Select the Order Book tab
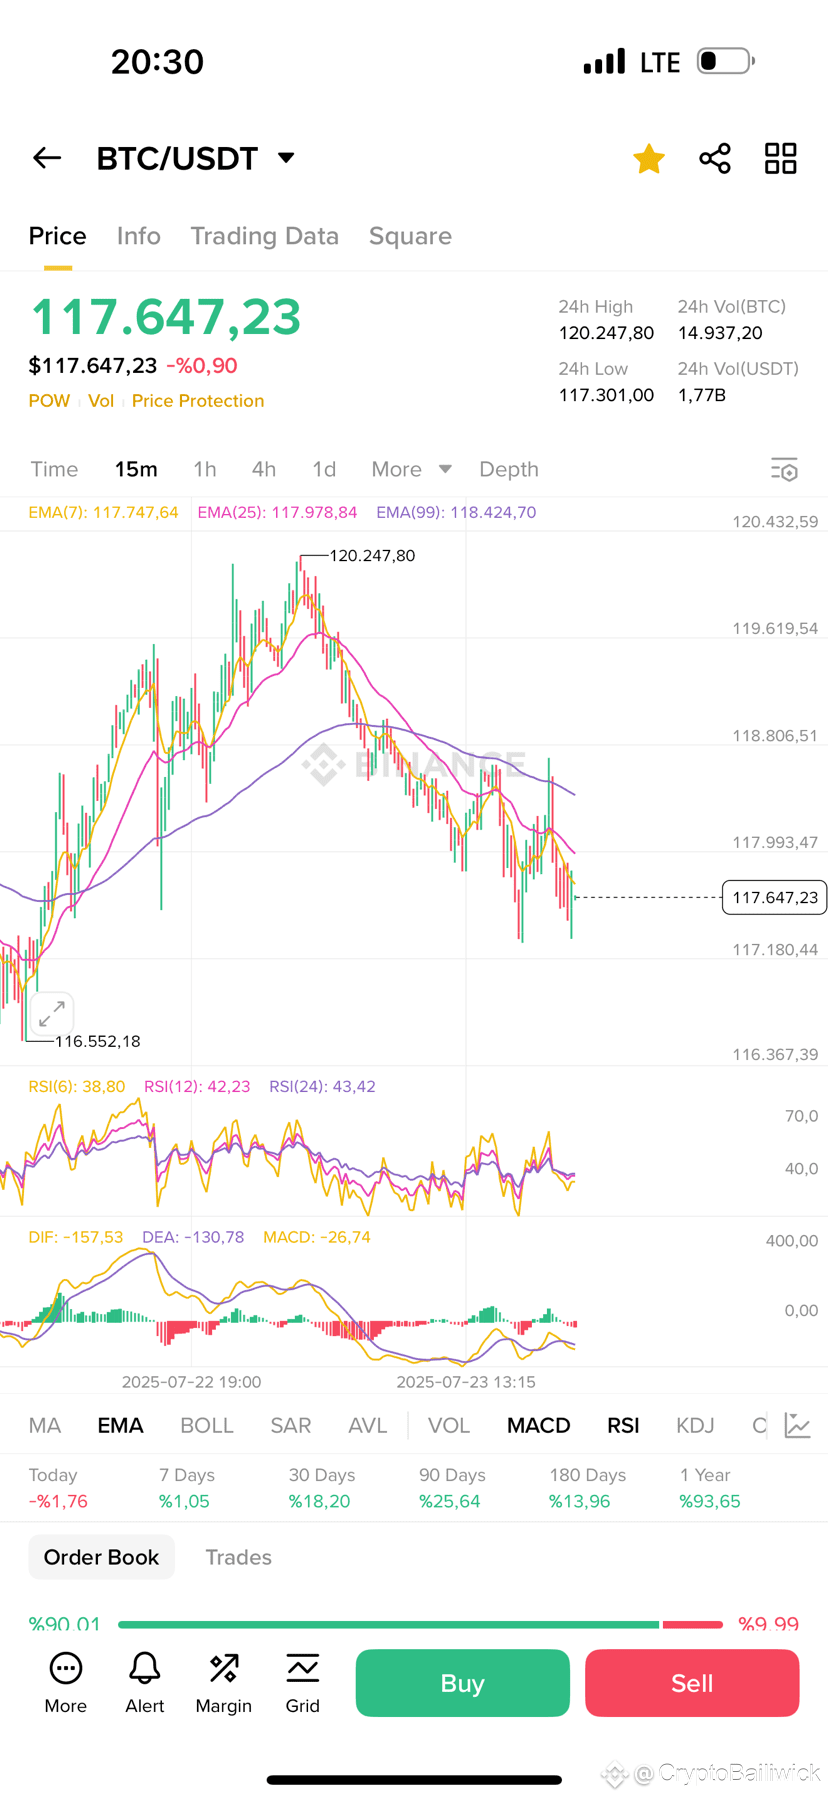 coord(101,1557)
